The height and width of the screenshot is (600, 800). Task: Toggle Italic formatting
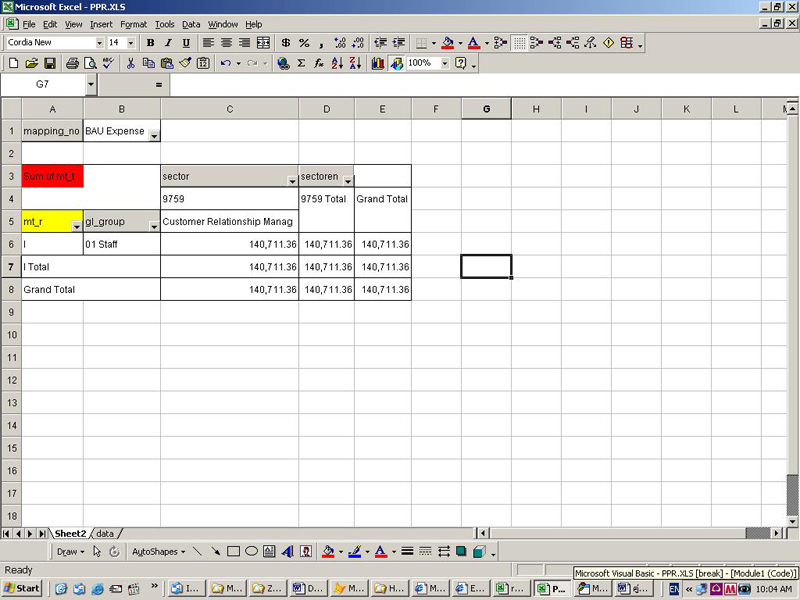click(x=168, y=43)
